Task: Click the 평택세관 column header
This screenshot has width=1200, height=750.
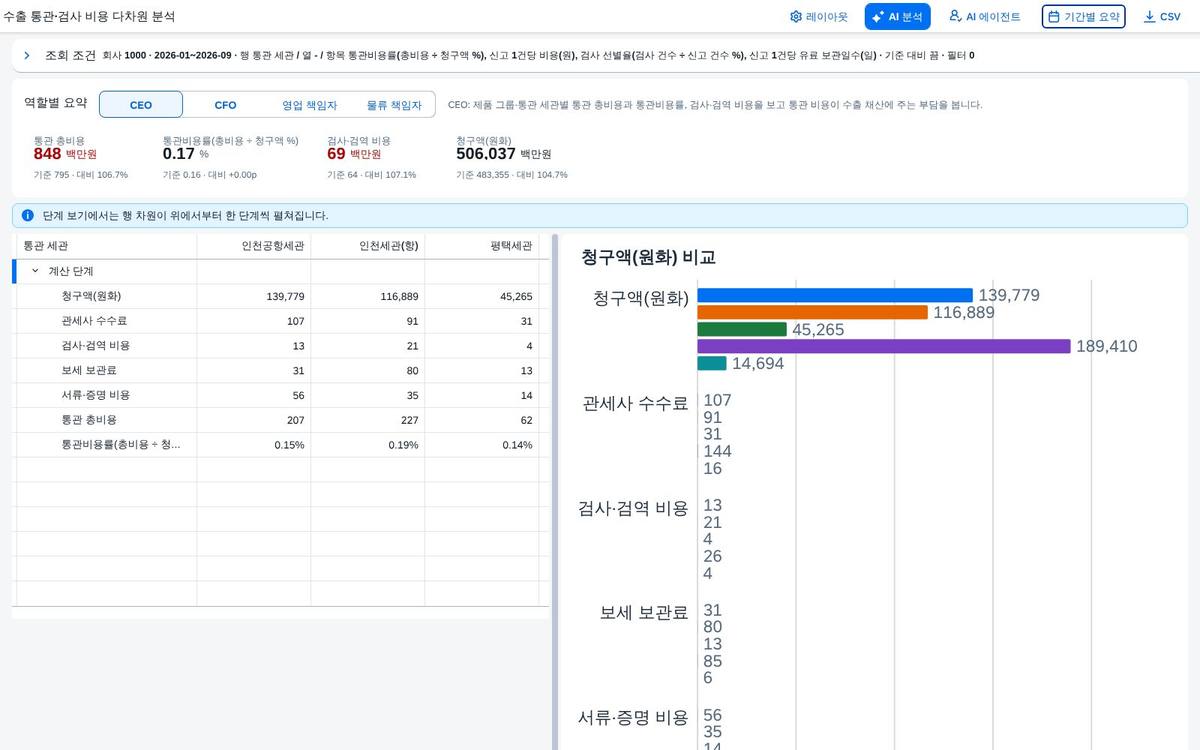Action: coord(482,246)
